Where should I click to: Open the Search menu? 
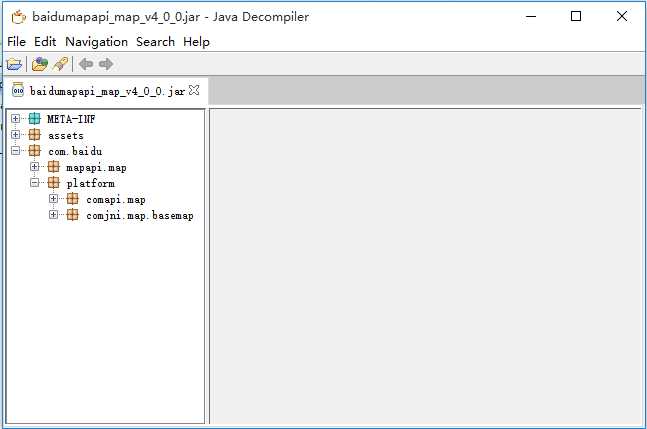tap(156, 42)
